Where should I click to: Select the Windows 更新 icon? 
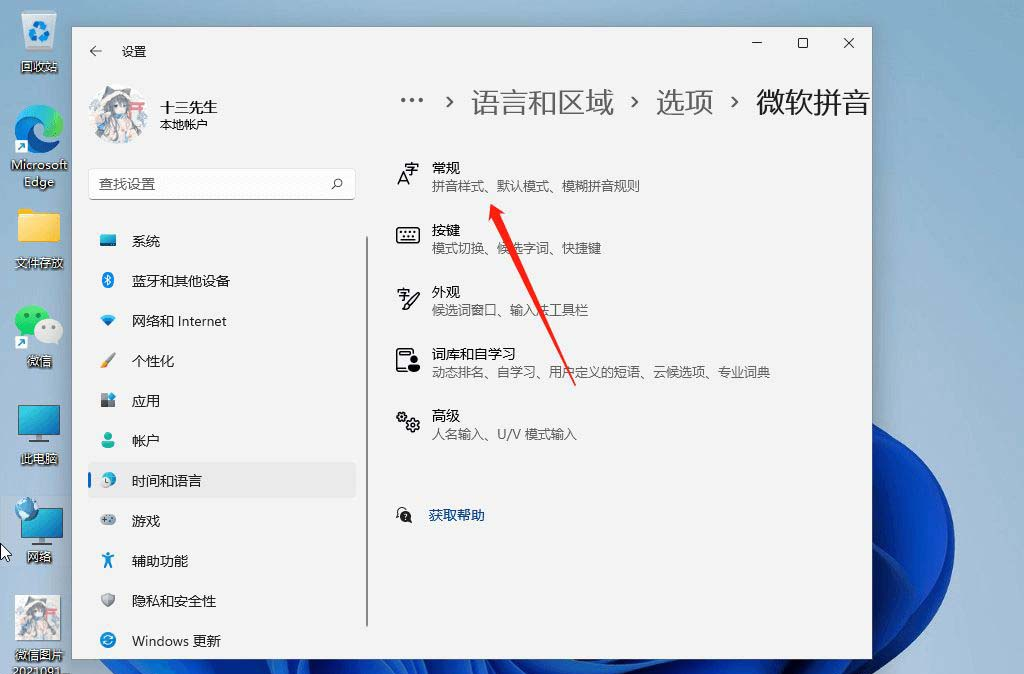coord(108,640)
